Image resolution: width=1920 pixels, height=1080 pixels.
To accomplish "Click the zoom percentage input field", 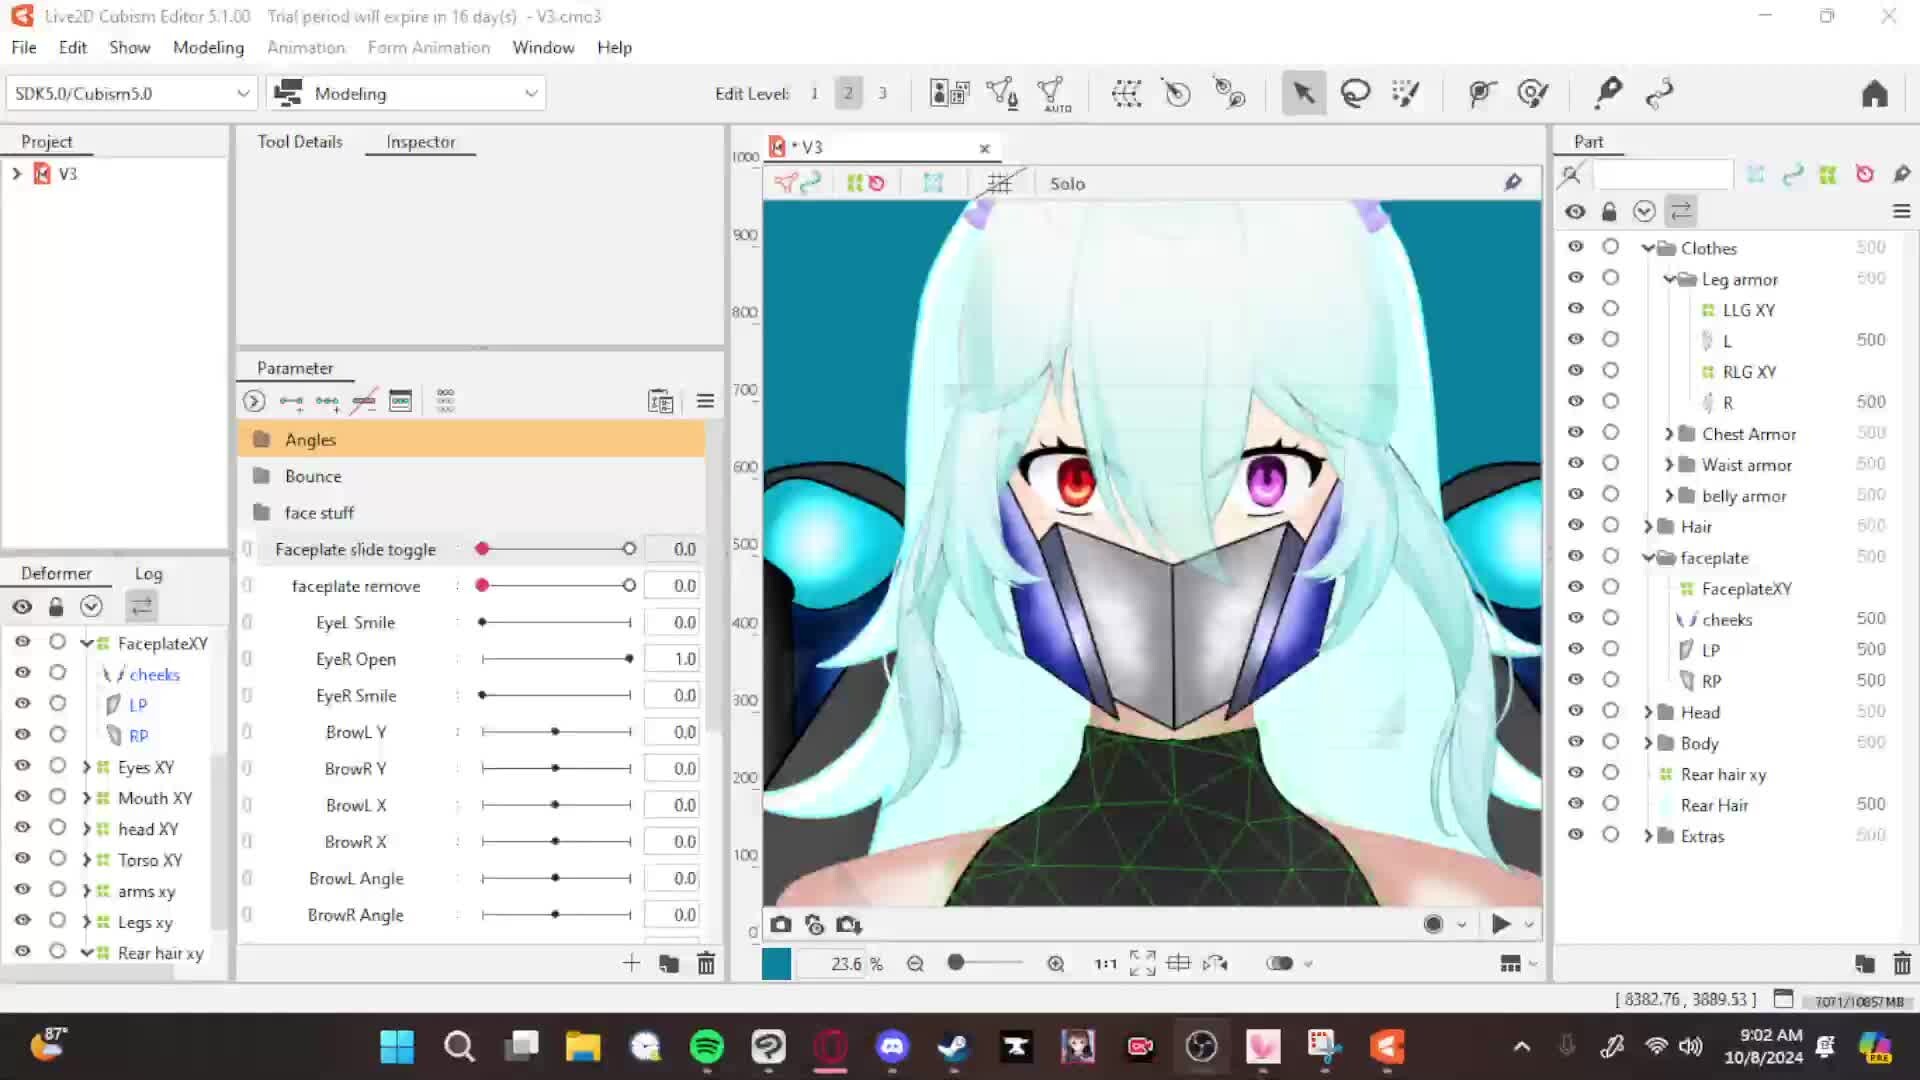I will tap(843, 963).
